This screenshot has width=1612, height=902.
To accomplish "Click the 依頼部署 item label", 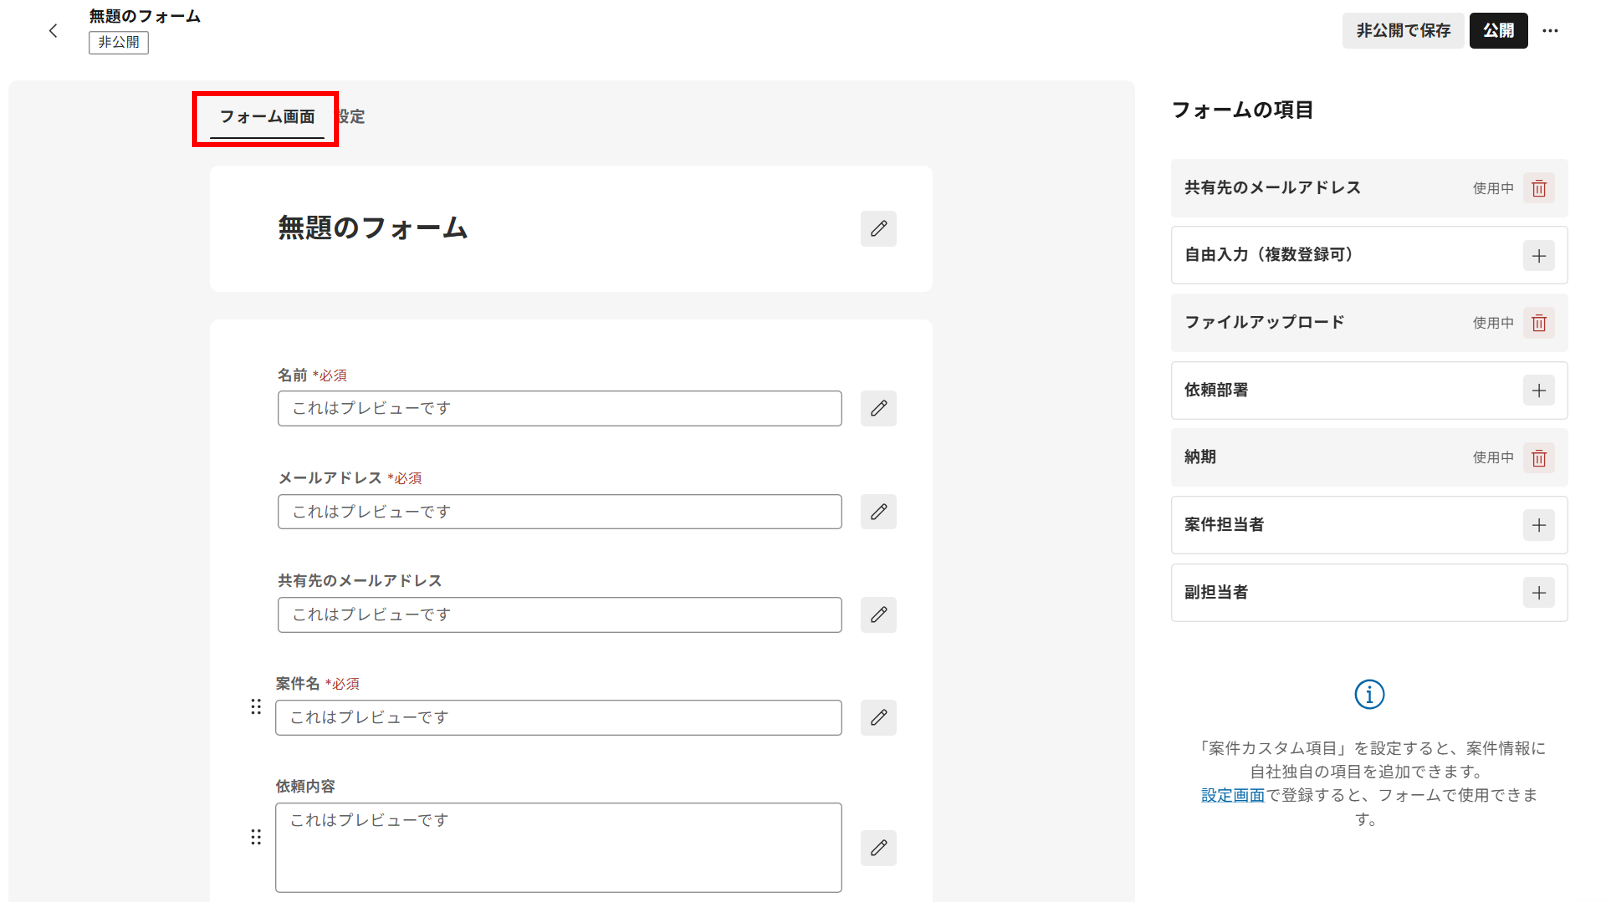I will 1216,390.
